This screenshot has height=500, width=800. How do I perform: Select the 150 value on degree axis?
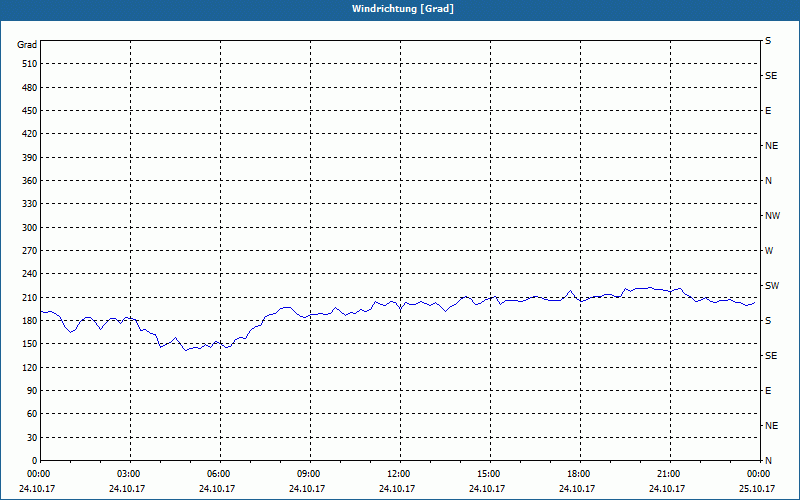30,344
